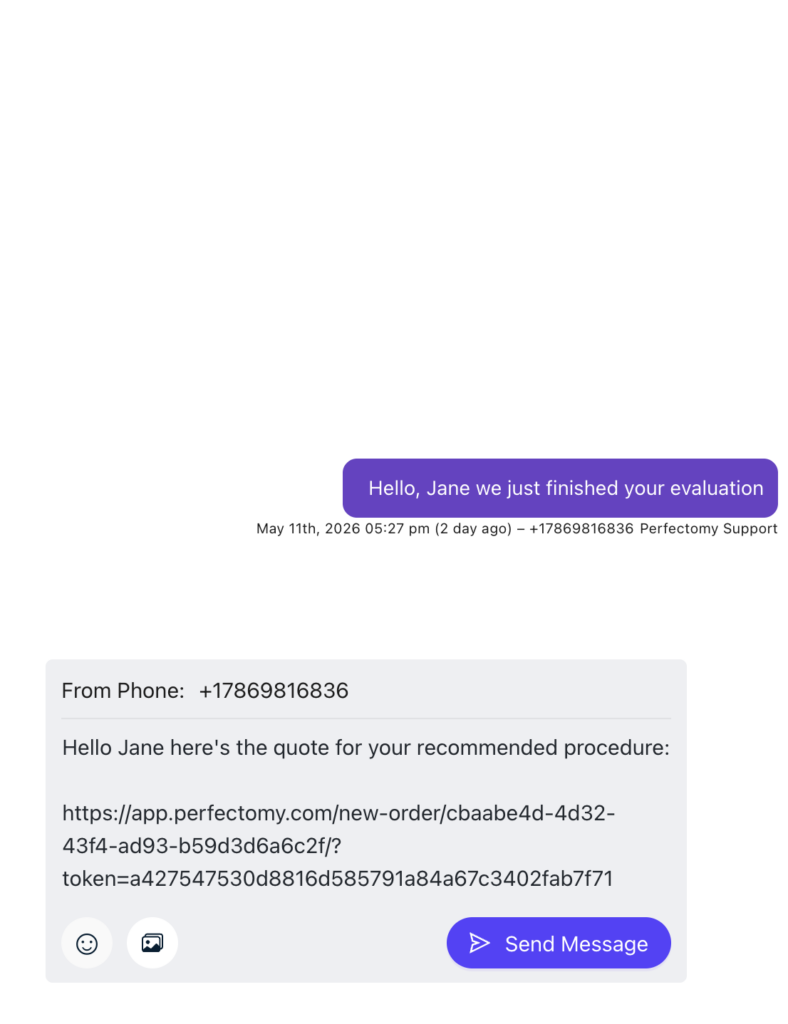
Task: Click the sender phone +17869816836 under the bubble
Action: click(581, 528)
